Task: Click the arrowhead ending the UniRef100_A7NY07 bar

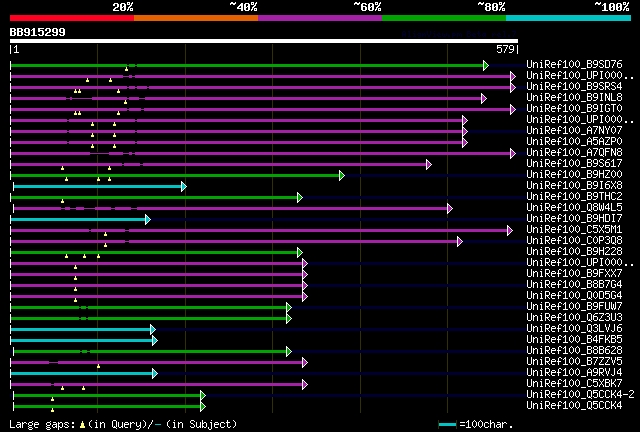Action: tap(465, 131)
